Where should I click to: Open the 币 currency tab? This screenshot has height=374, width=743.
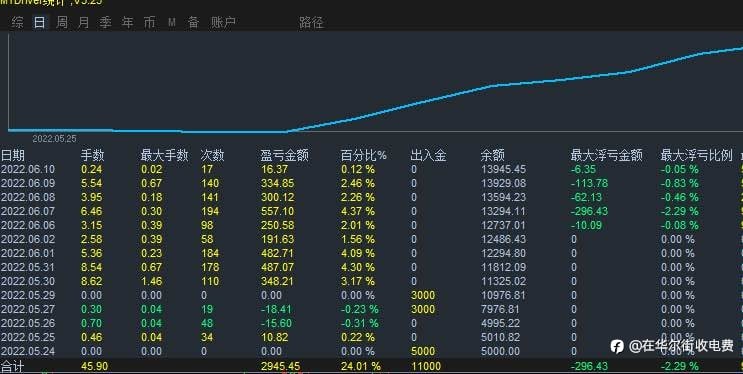[x=150, y=22]
